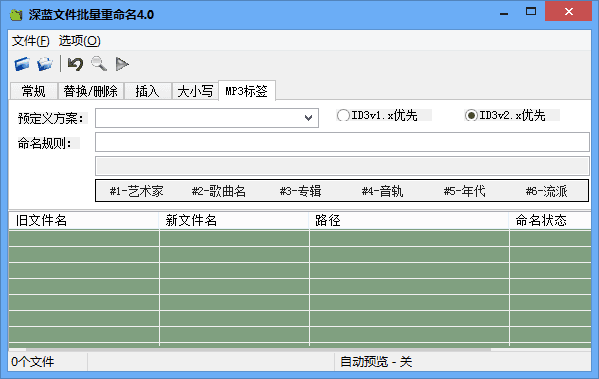599x379 pixels.
Task: Insert the #5-年代 tag
Action: click(465, 191)
